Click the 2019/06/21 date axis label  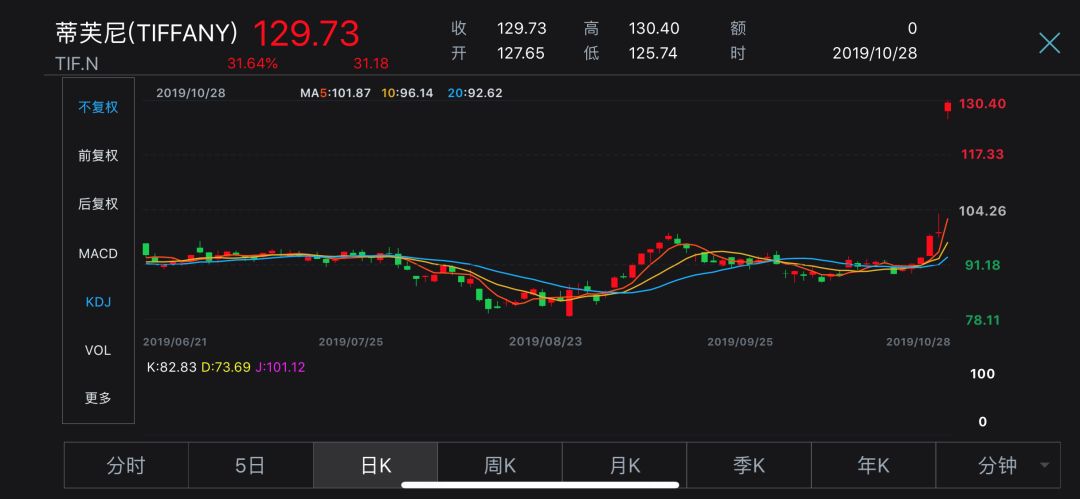point(174,341)
